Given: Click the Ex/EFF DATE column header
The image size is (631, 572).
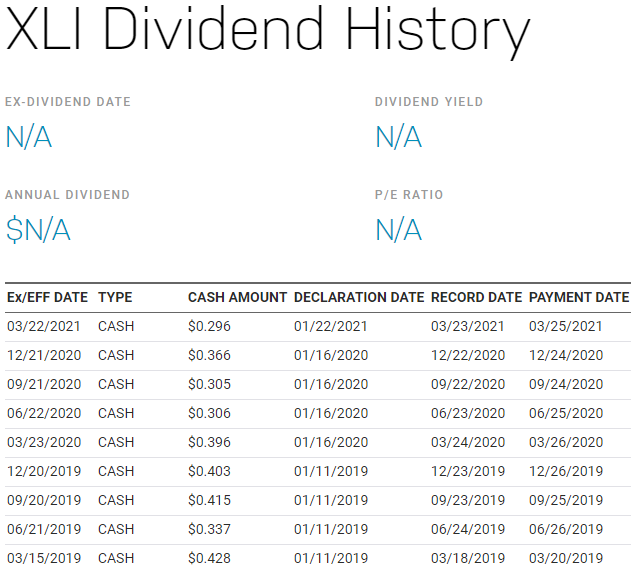Looking at the screenshot, I should click(x=47, y=297).
